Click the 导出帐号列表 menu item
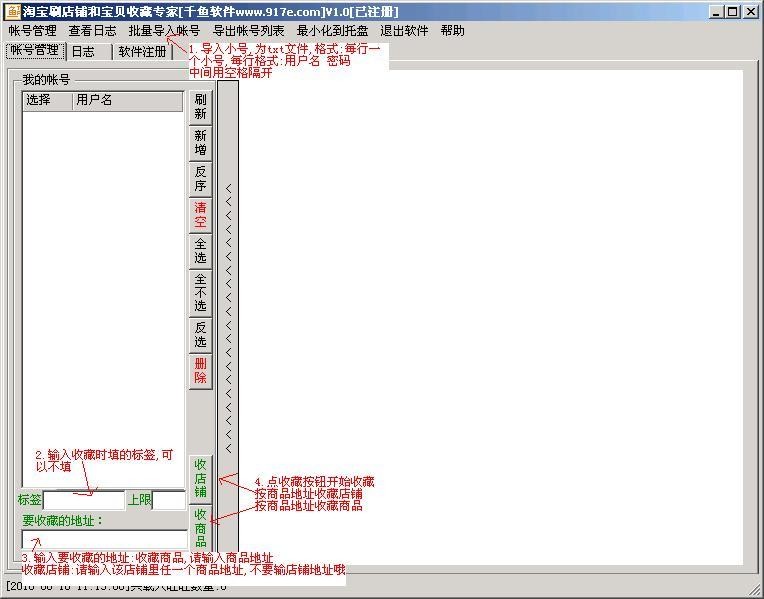 pos(248,31)
